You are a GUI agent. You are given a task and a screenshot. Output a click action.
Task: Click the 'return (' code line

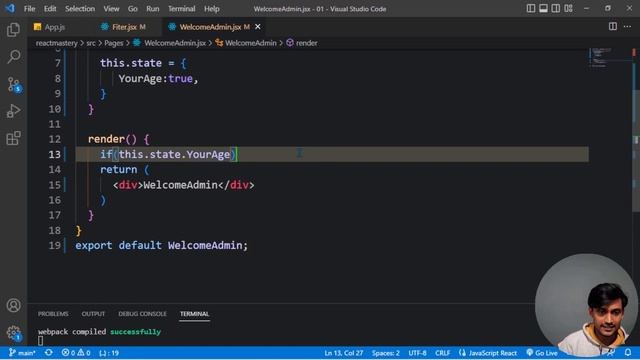pos(125,169)
